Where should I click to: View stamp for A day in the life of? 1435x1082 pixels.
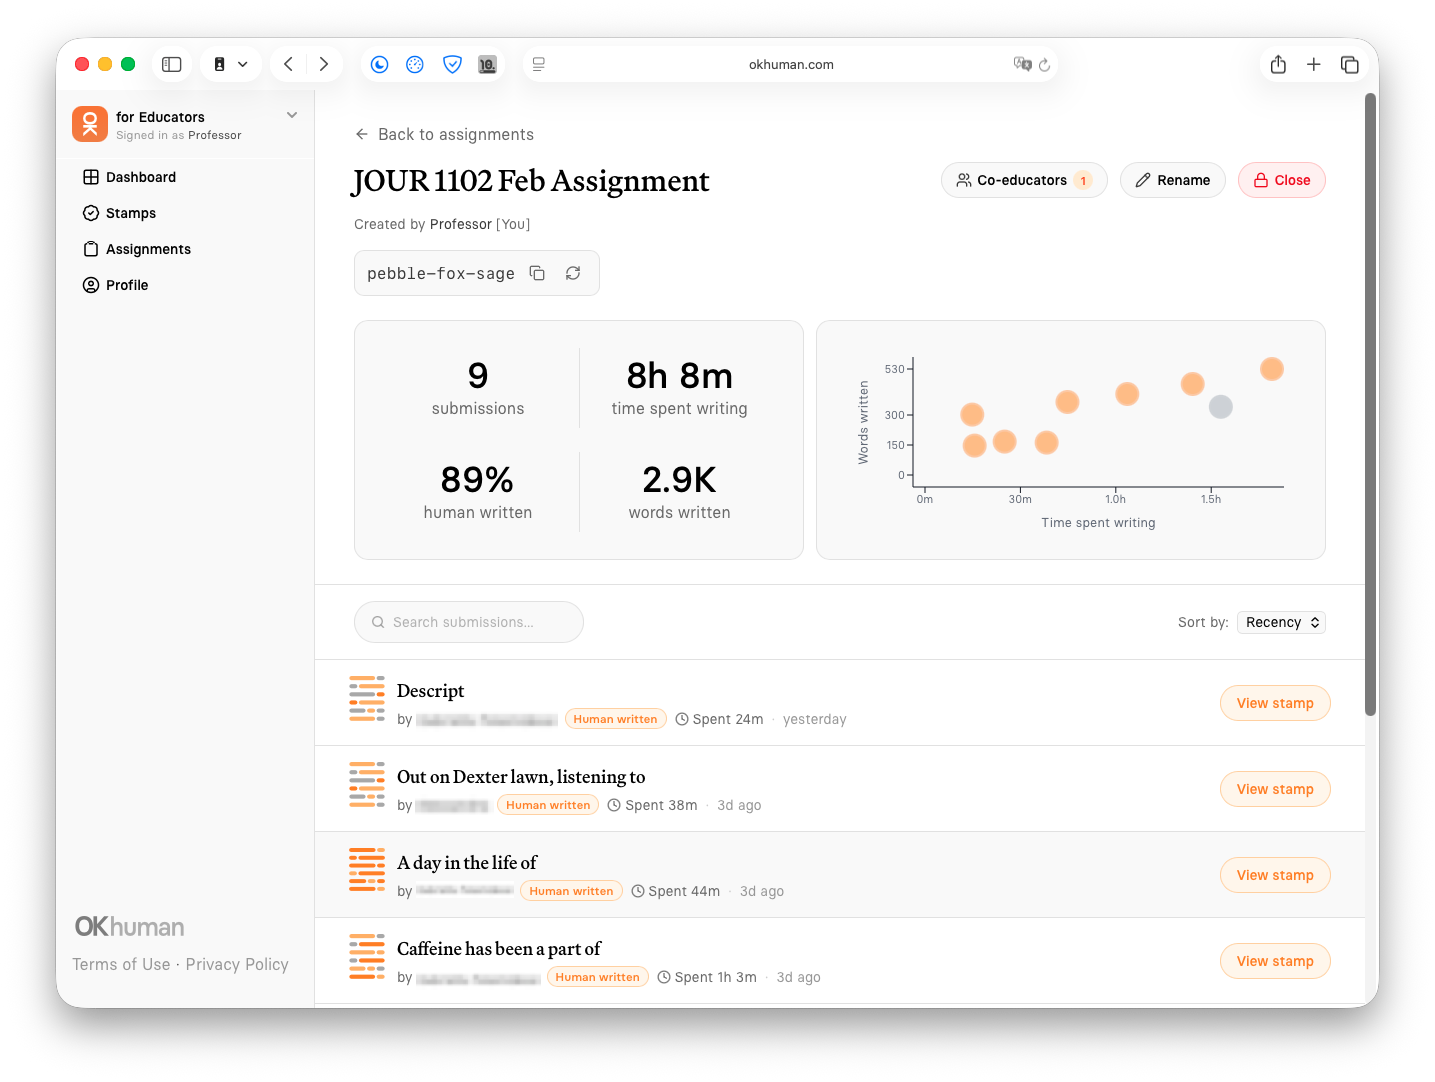(1275, 875)
